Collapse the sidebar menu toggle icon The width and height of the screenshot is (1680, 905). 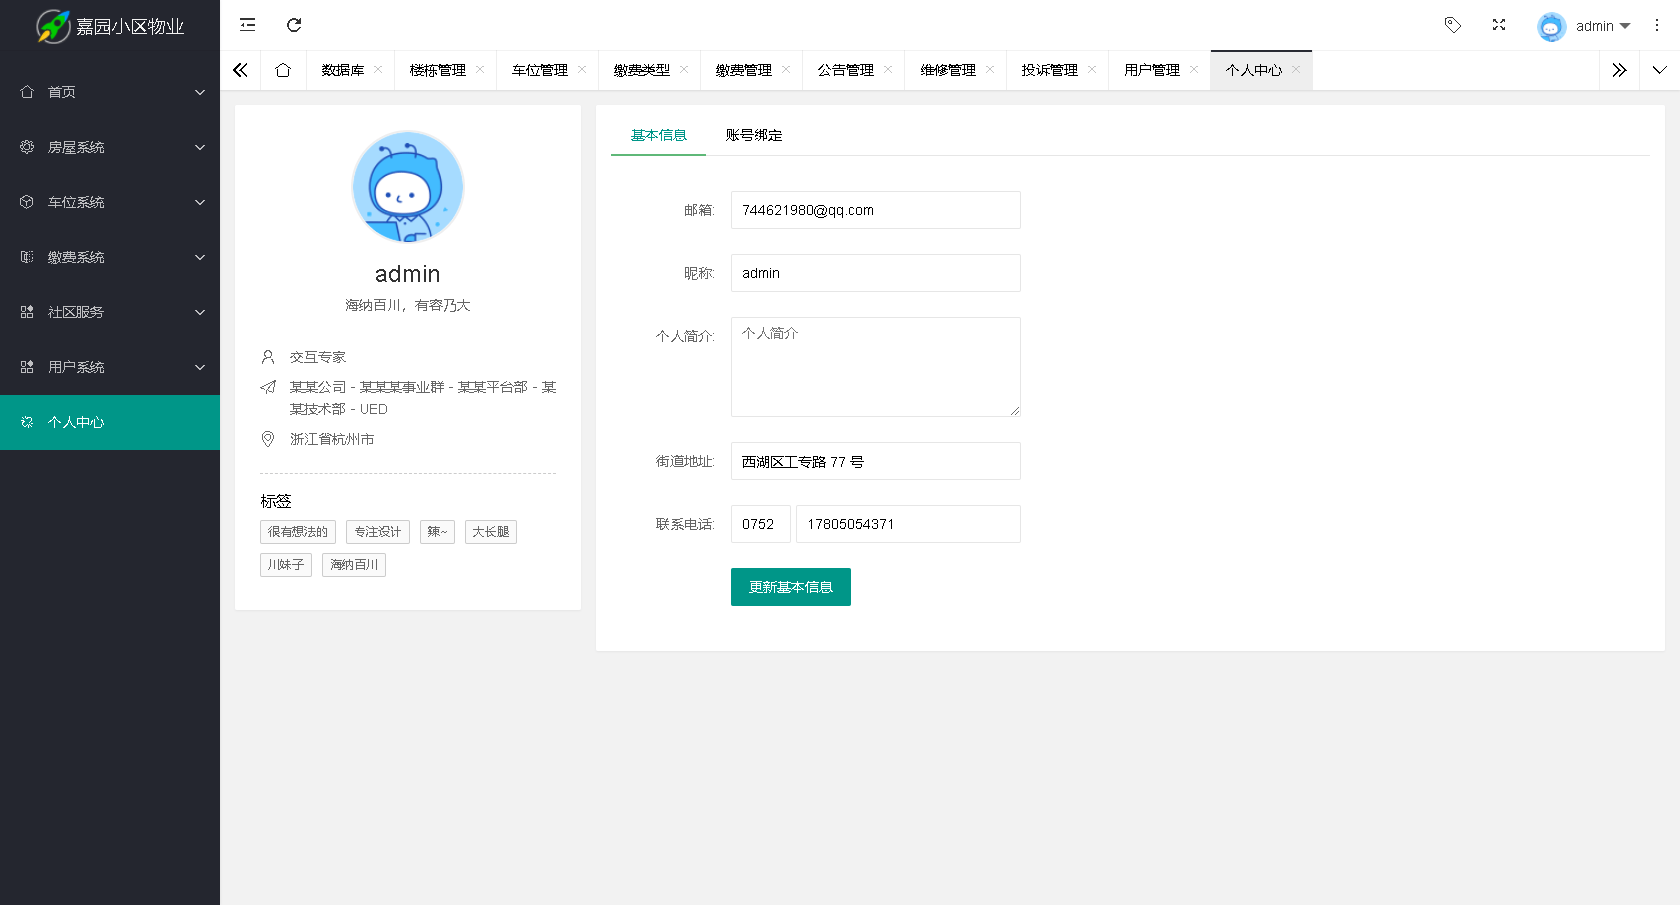[x=247, y=25]
